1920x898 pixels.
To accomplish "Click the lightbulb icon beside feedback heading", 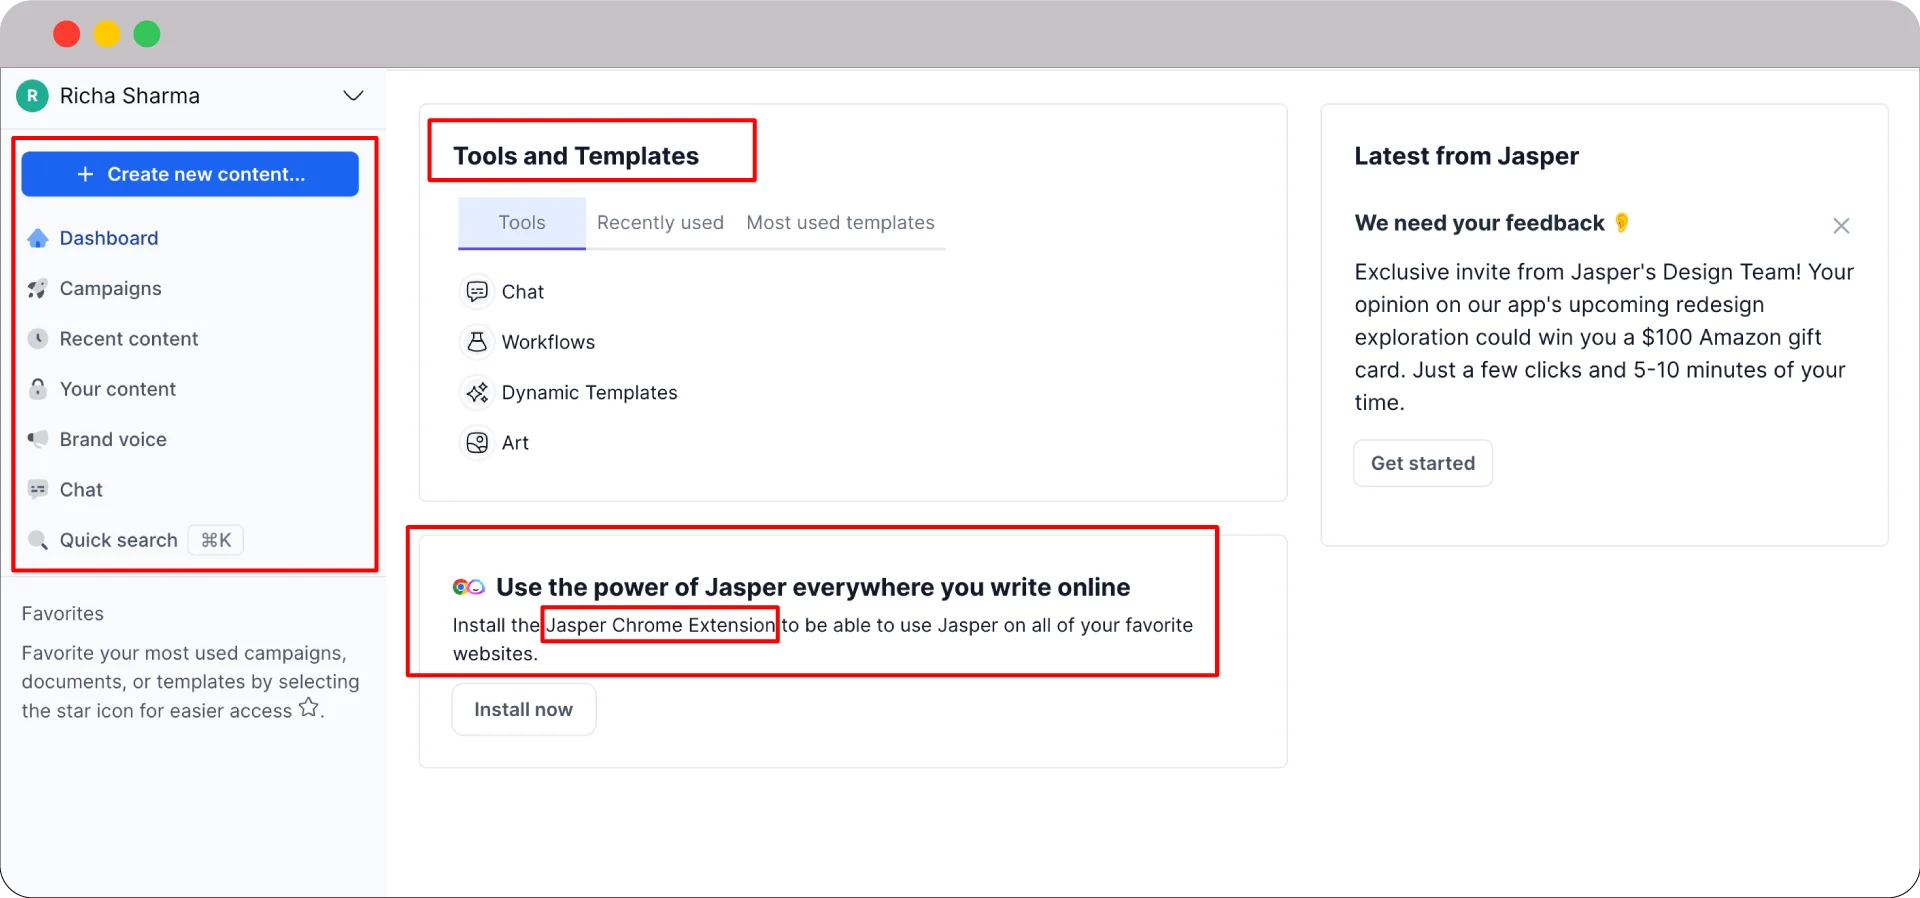I will tap(1622, 222).
